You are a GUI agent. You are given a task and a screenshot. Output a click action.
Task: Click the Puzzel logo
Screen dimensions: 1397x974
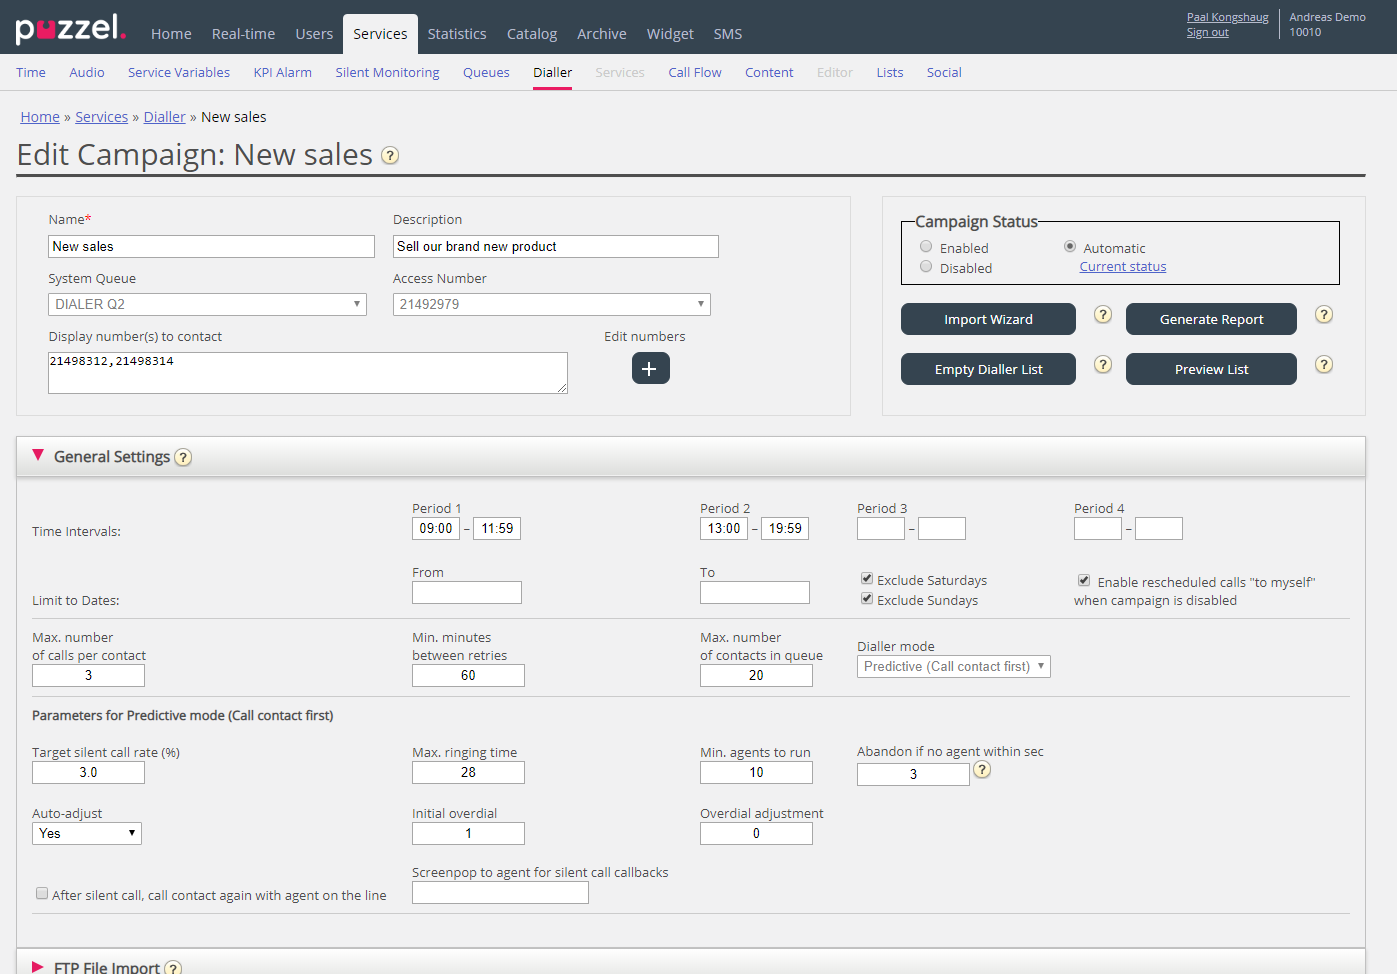(70, 29)
